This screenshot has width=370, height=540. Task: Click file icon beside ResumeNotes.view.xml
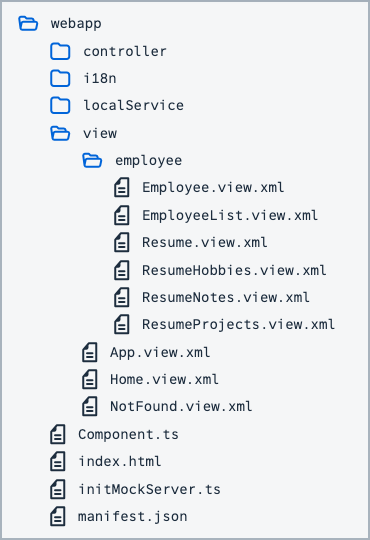point(122,297)
